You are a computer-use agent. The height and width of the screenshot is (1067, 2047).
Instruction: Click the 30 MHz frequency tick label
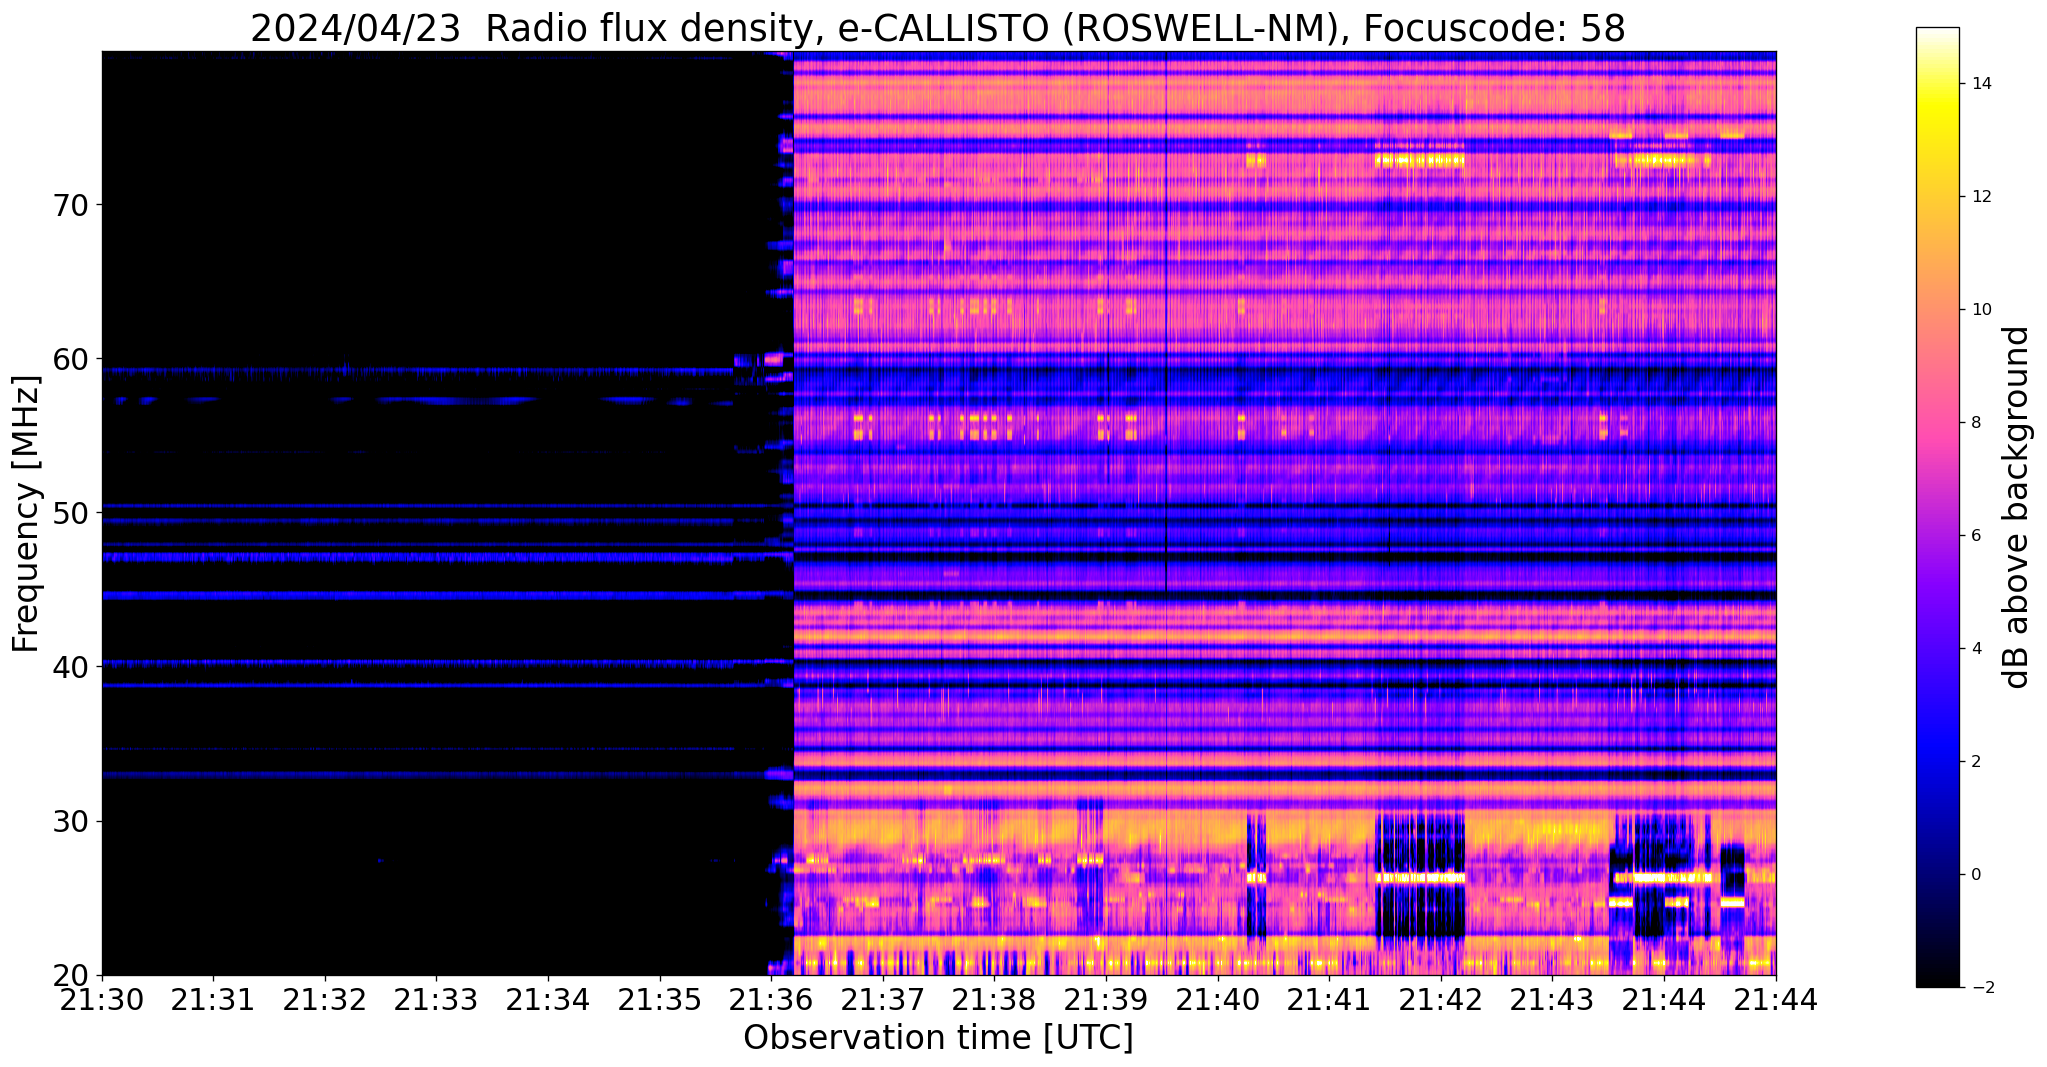[71, 821]
